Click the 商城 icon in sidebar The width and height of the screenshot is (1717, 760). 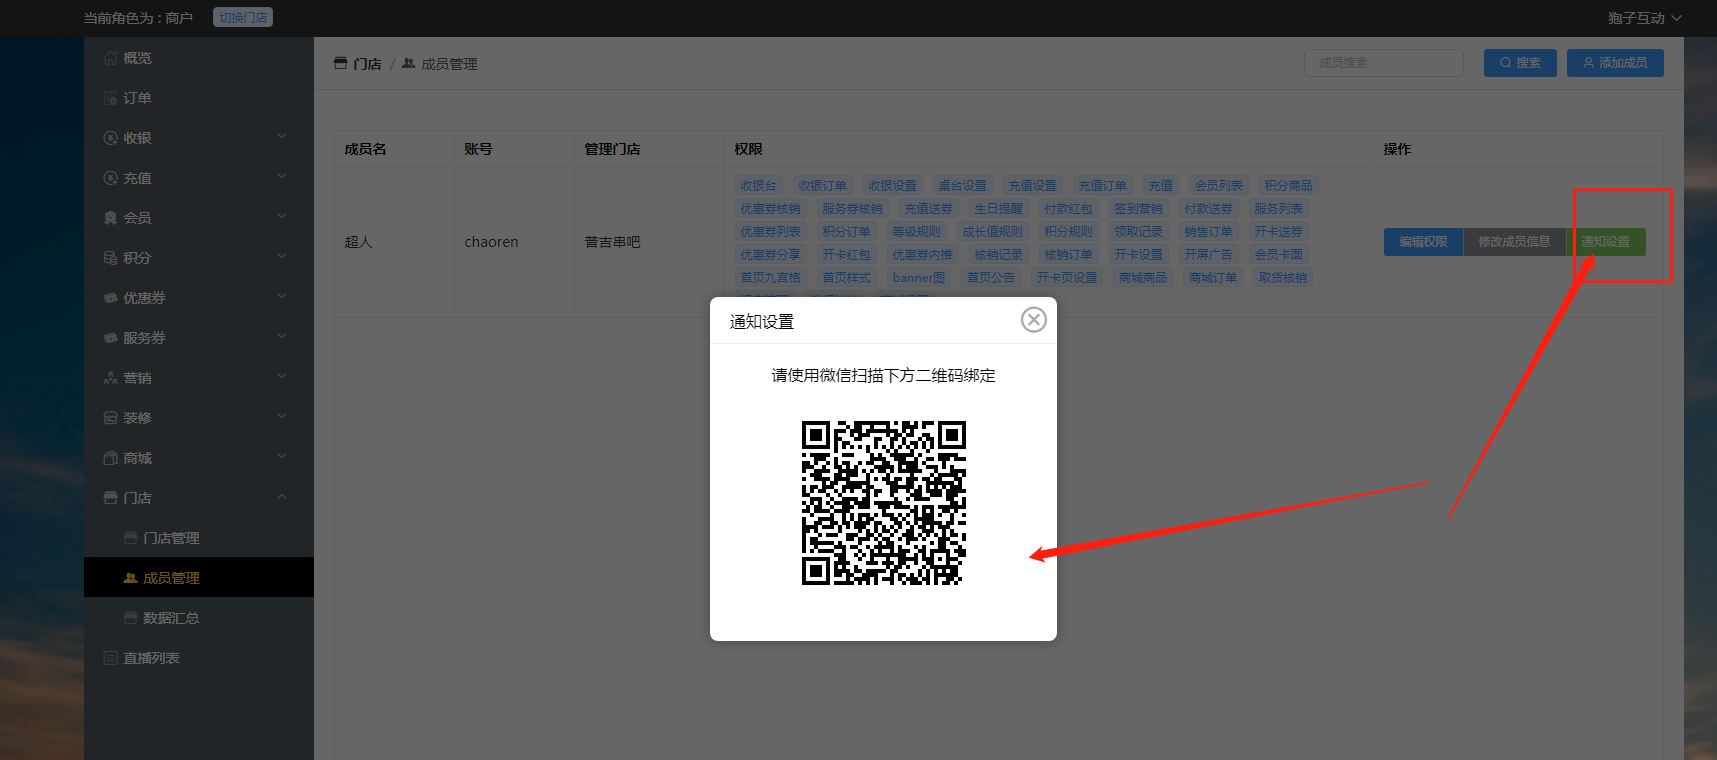point(110,458)
